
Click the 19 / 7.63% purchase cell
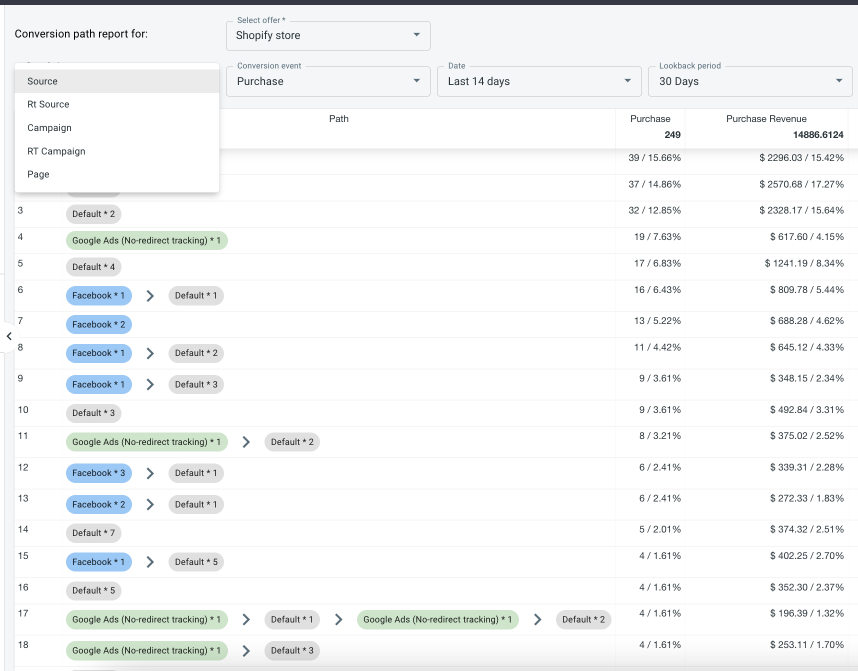[x=657, y=237]
